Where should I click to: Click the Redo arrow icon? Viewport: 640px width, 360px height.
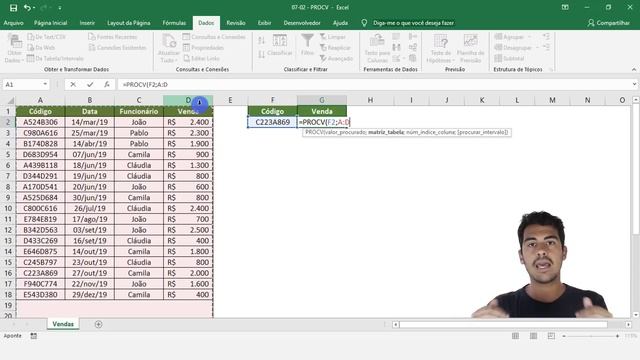point(43,8)
